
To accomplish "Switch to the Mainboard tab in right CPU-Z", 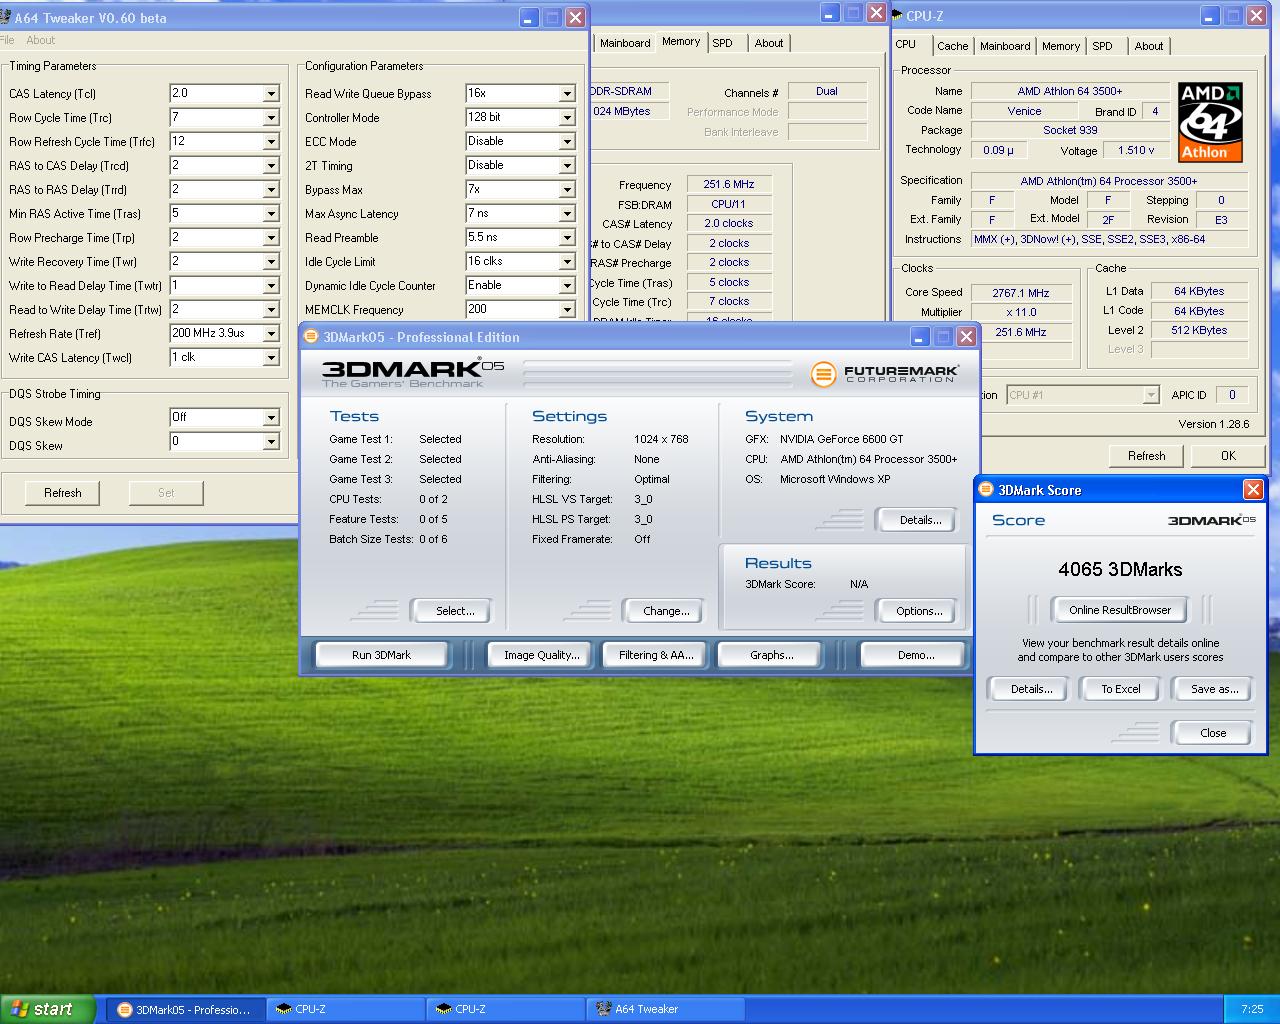I will click(1005, 46).
